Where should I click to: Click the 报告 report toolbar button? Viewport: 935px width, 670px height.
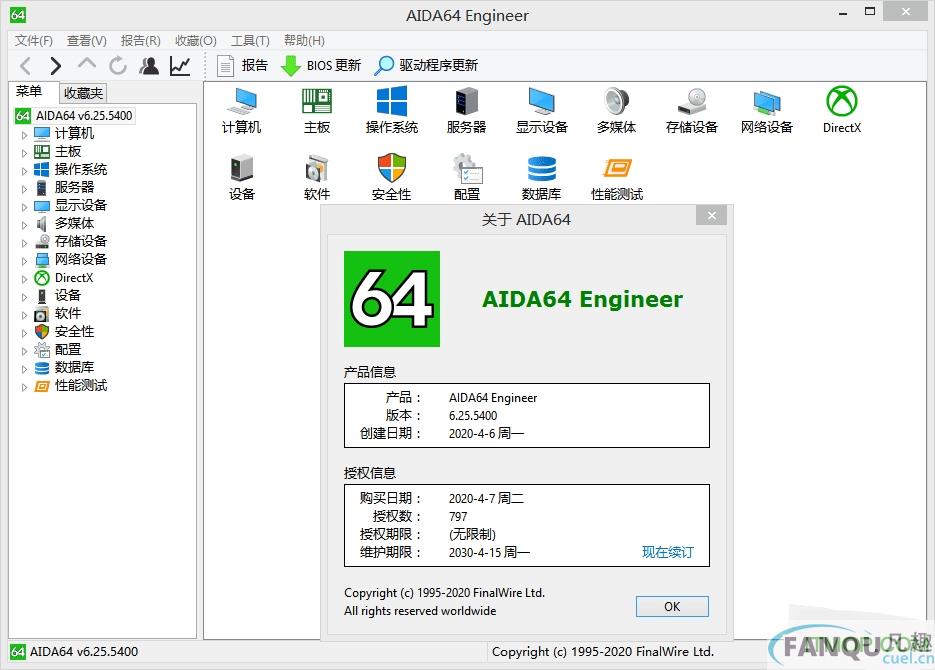click(242, 66)
